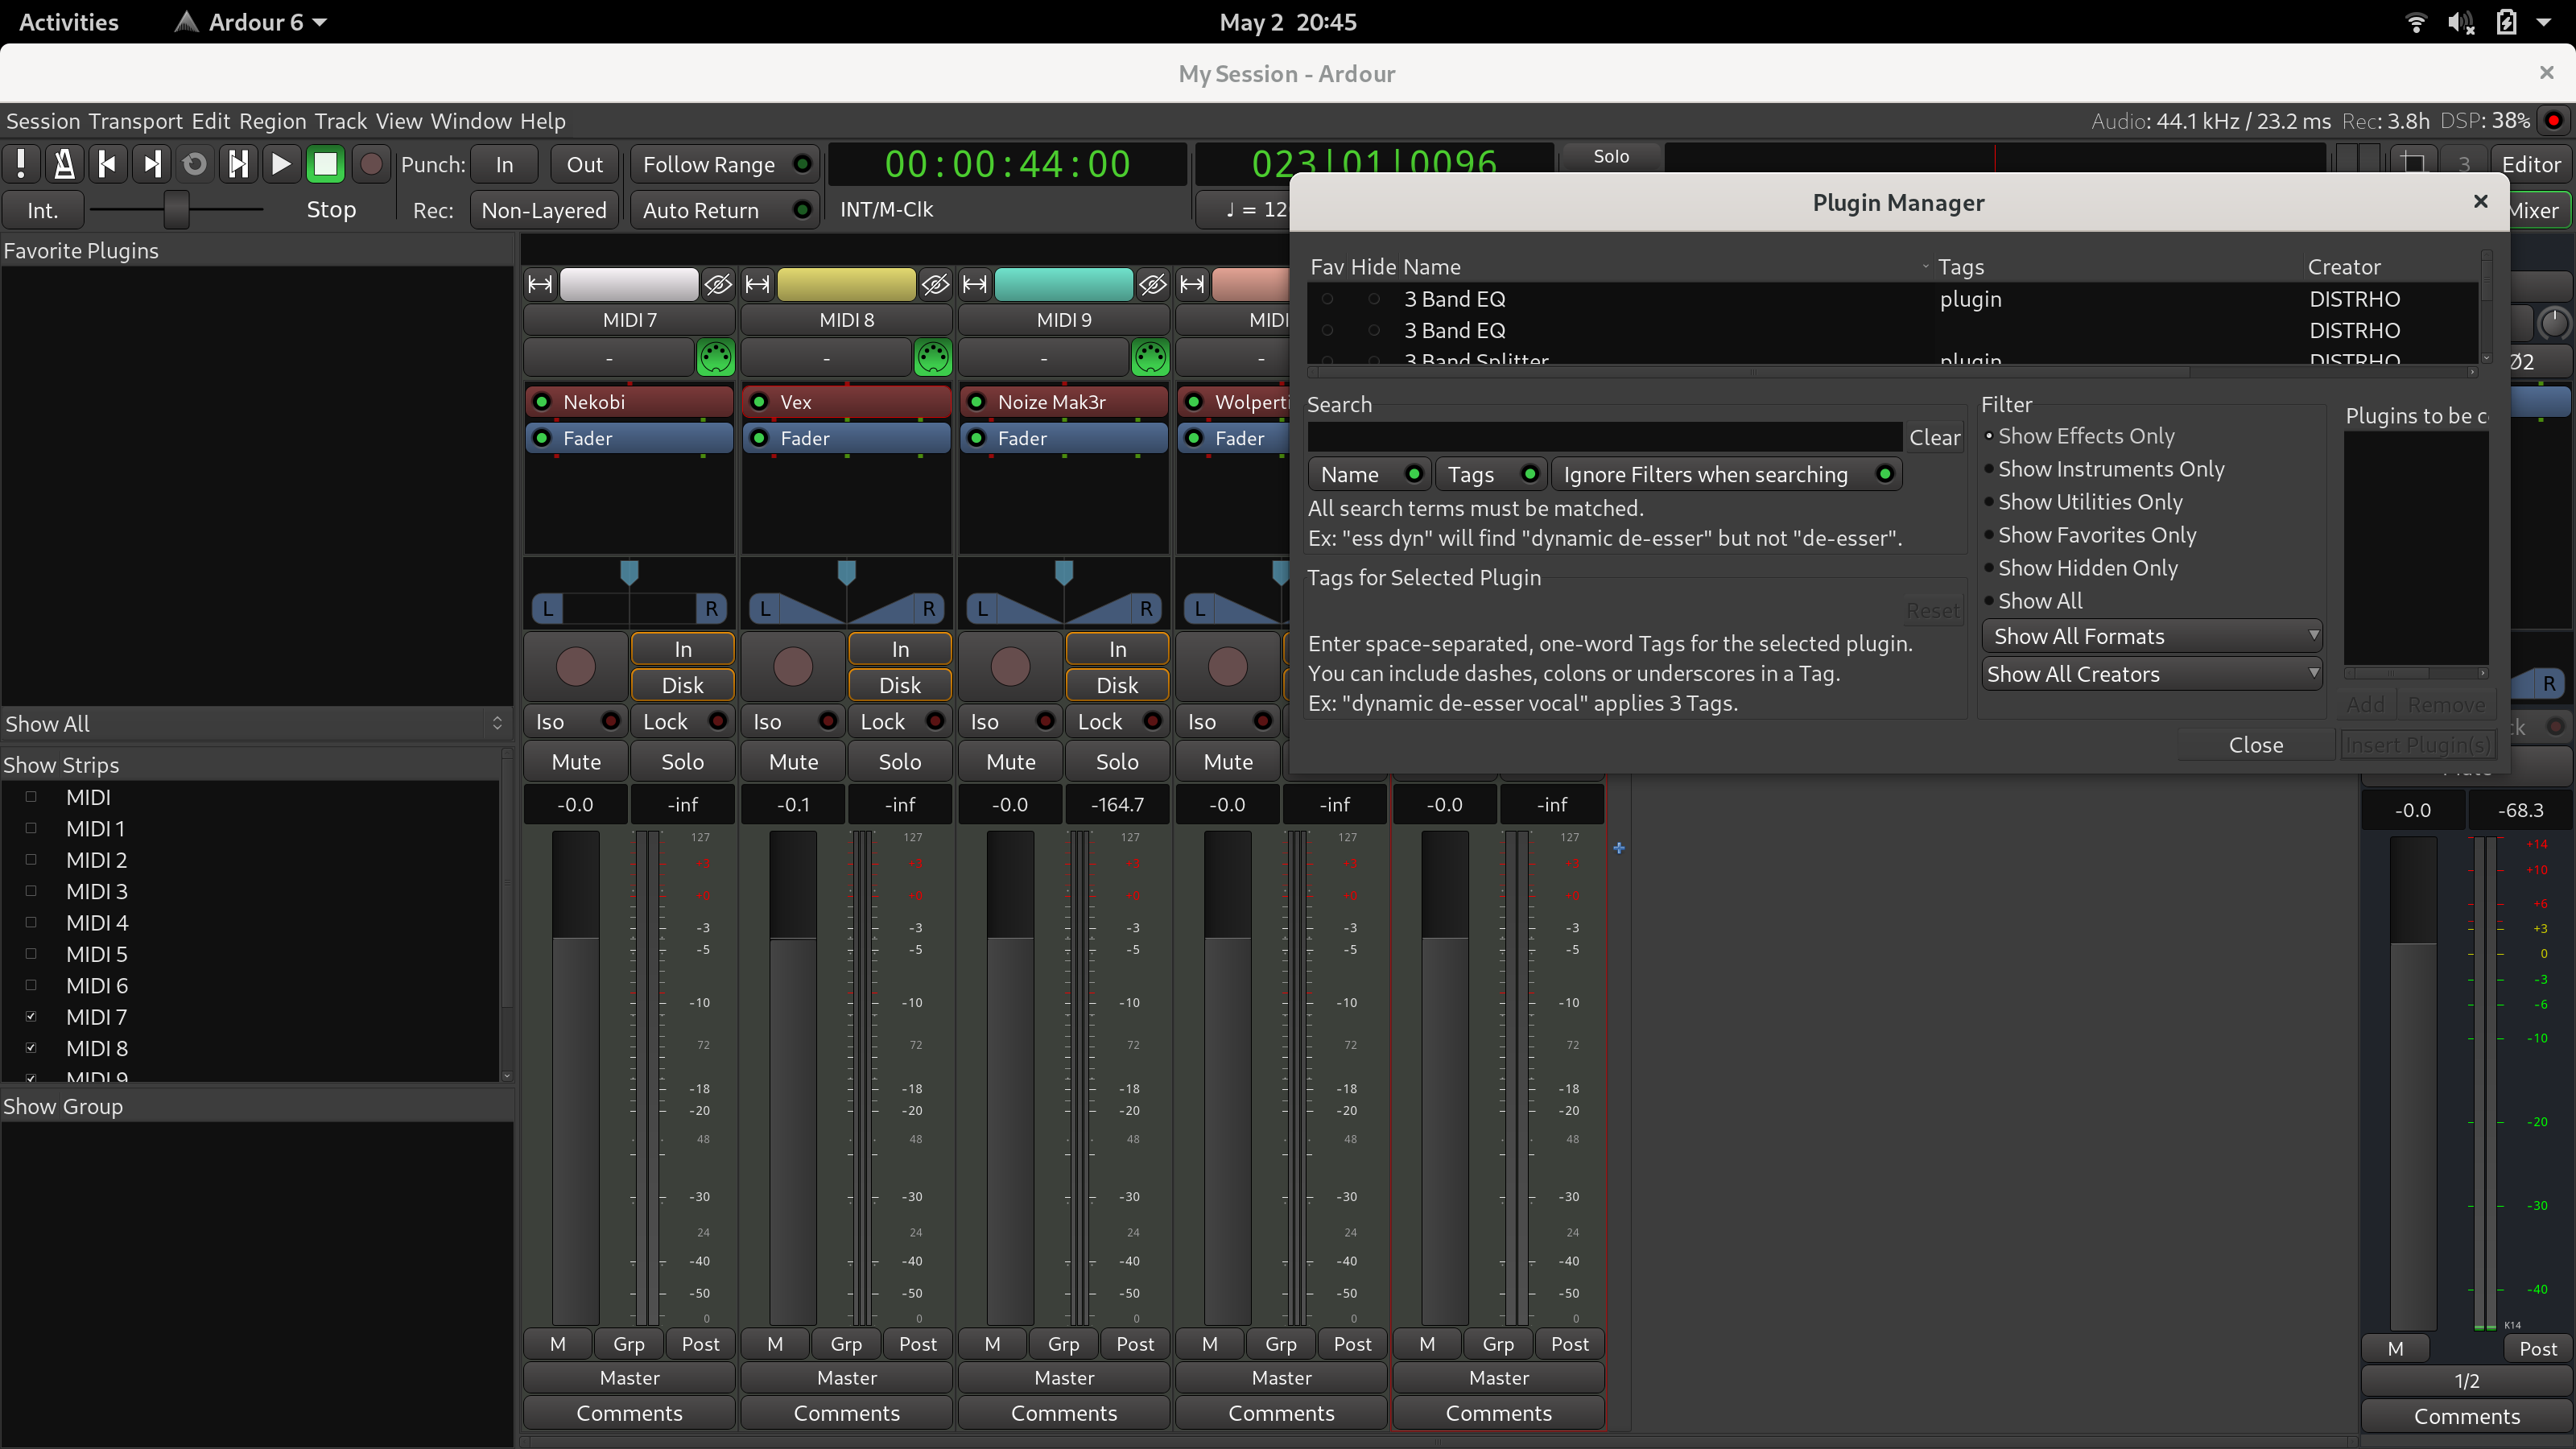Hide the MIDI 7 strip with eye icon
This screenshot has width=2576, height=1449.
click(x=717, y=285)
